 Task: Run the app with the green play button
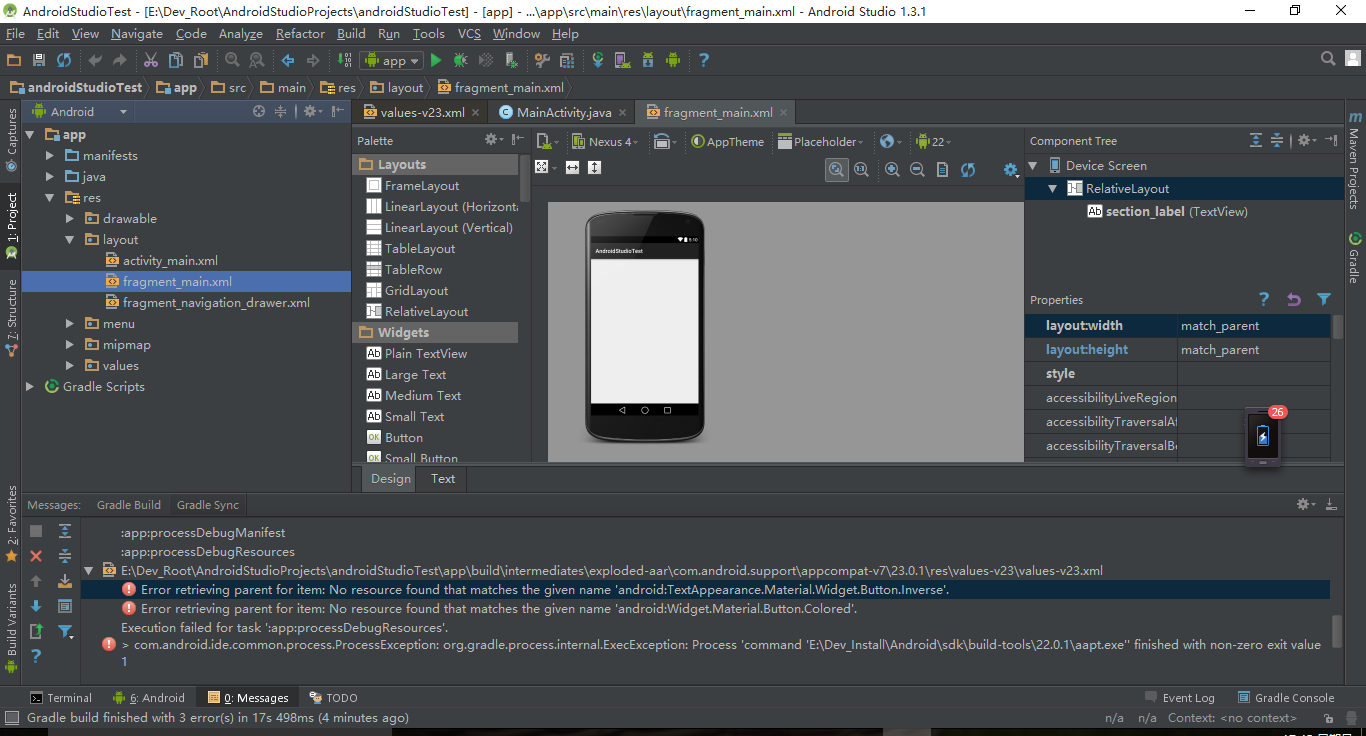(x=436, y=61)
